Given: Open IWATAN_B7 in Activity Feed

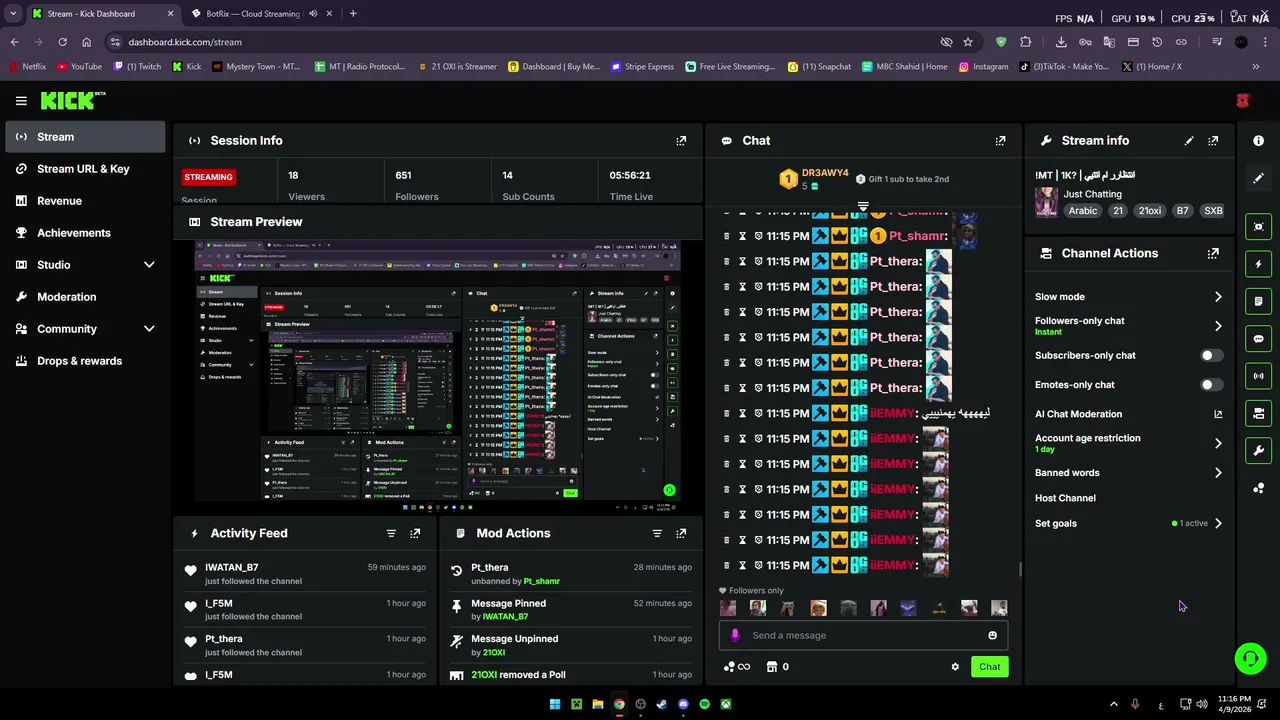Looking at the screenshot, I should [x=231, y=568].
